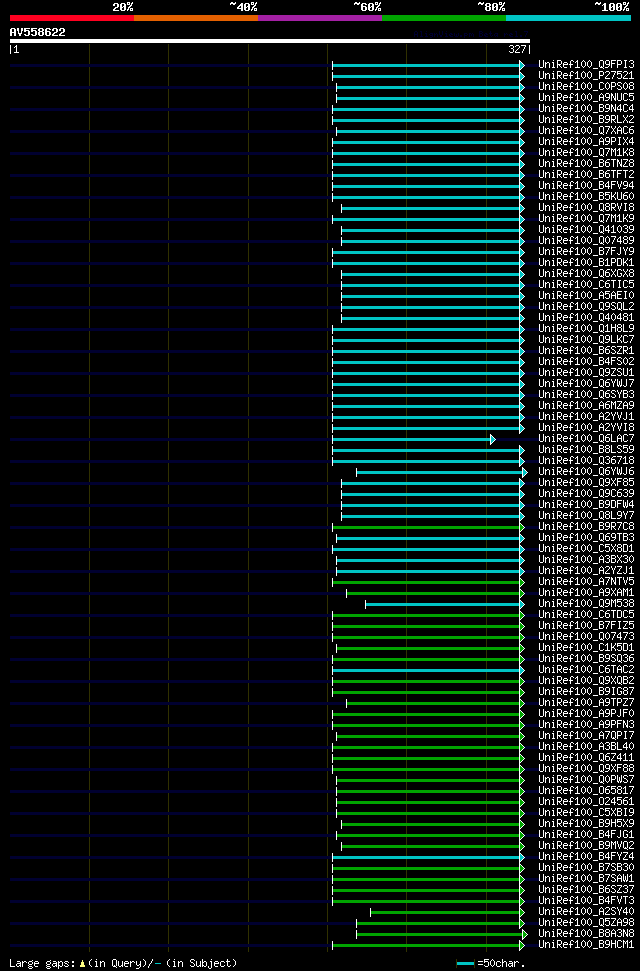Screen dimensions: 640x971
Task: Click the orange ~40% identity legend segment
Action: [196, 18]
